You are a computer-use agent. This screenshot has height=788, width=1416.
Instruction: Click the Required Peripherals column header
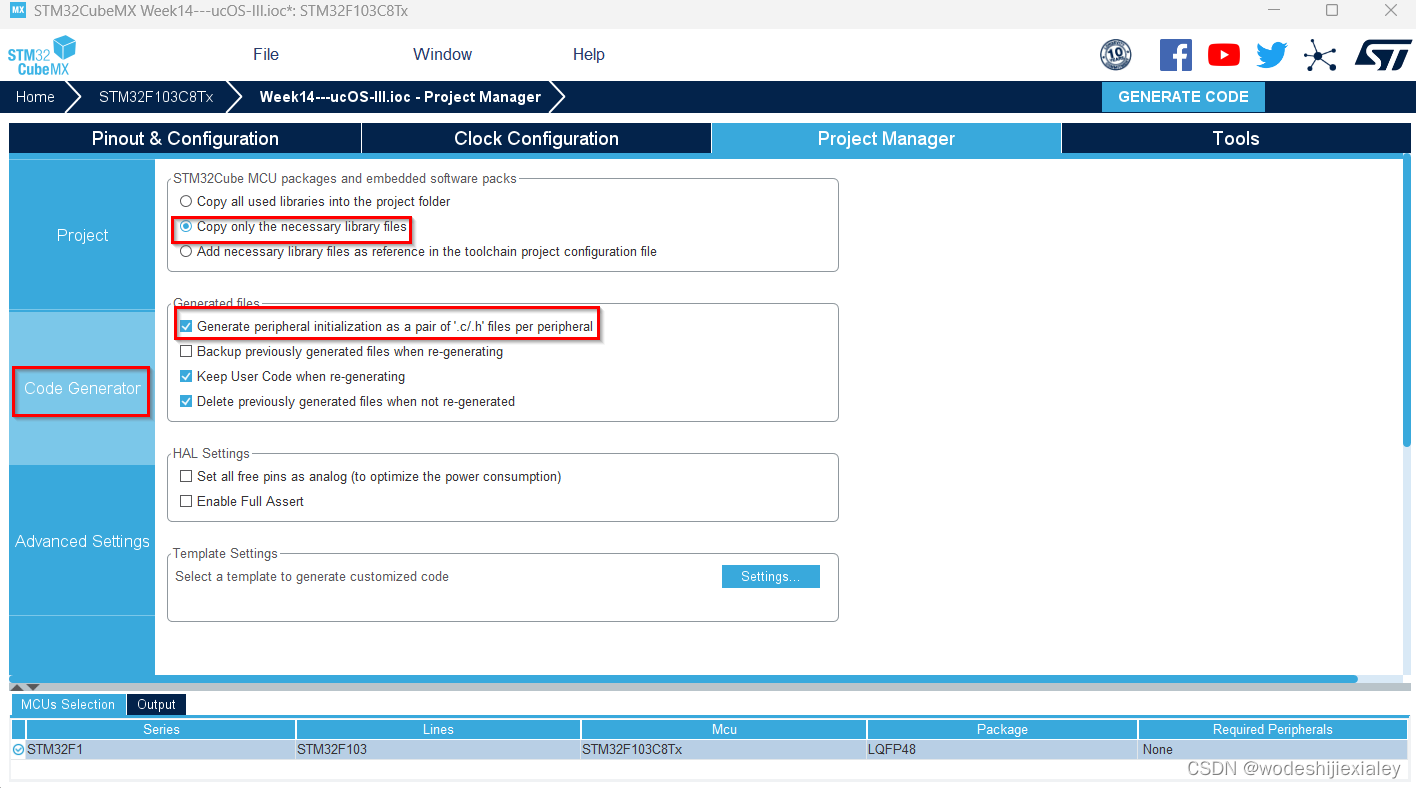[1273, 730]
